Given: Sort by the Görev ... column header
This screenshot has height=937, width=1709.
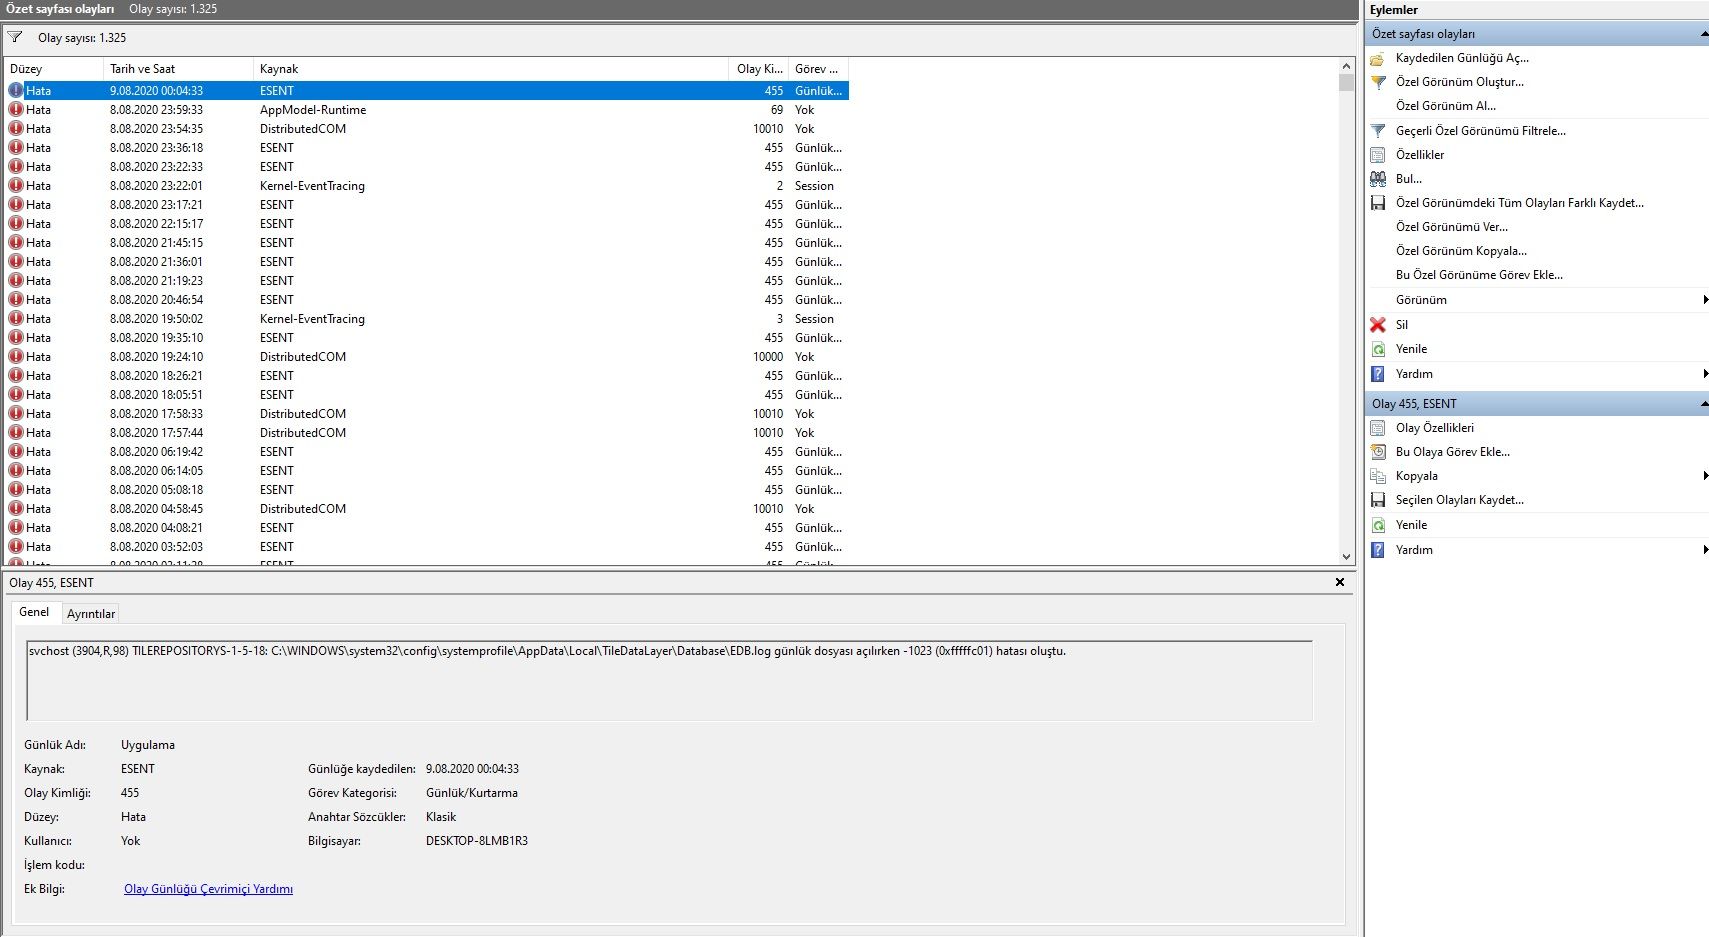Looking at the screenshot, I should pos(818,69).
